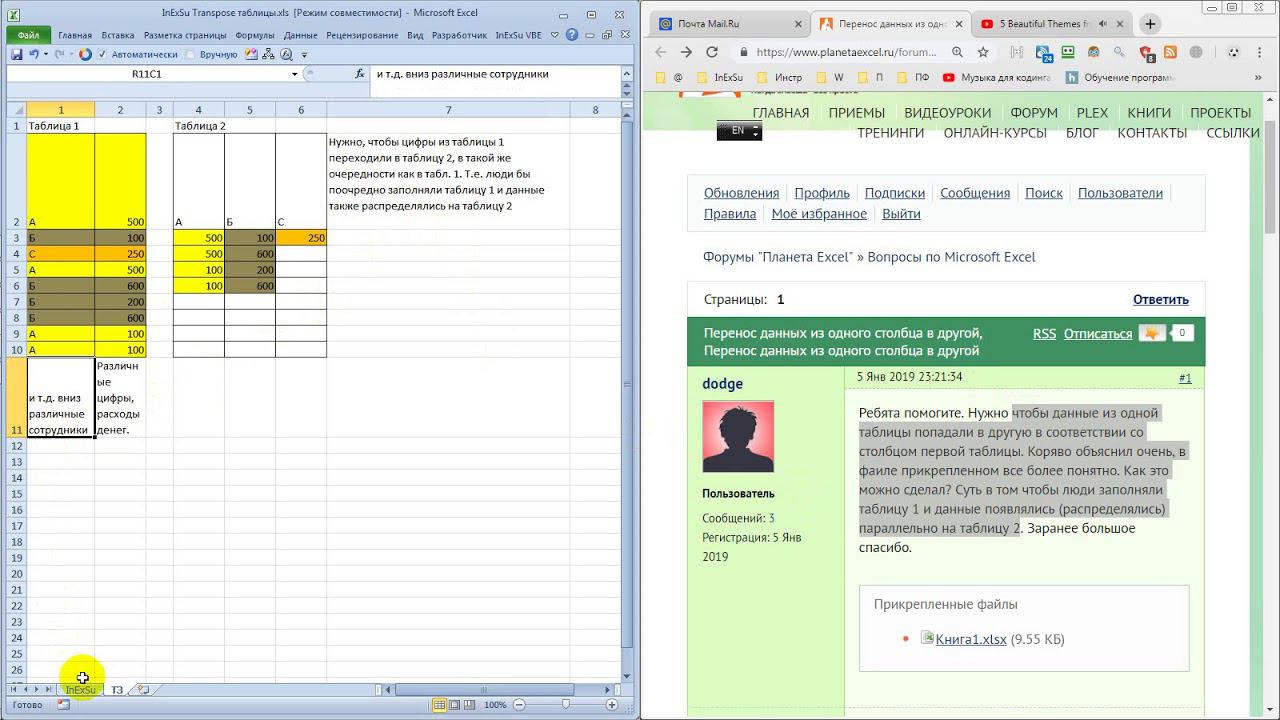
Task: Open the Customize Quick Access Toolbar dropdown
Action: click(x=304, y=55)
